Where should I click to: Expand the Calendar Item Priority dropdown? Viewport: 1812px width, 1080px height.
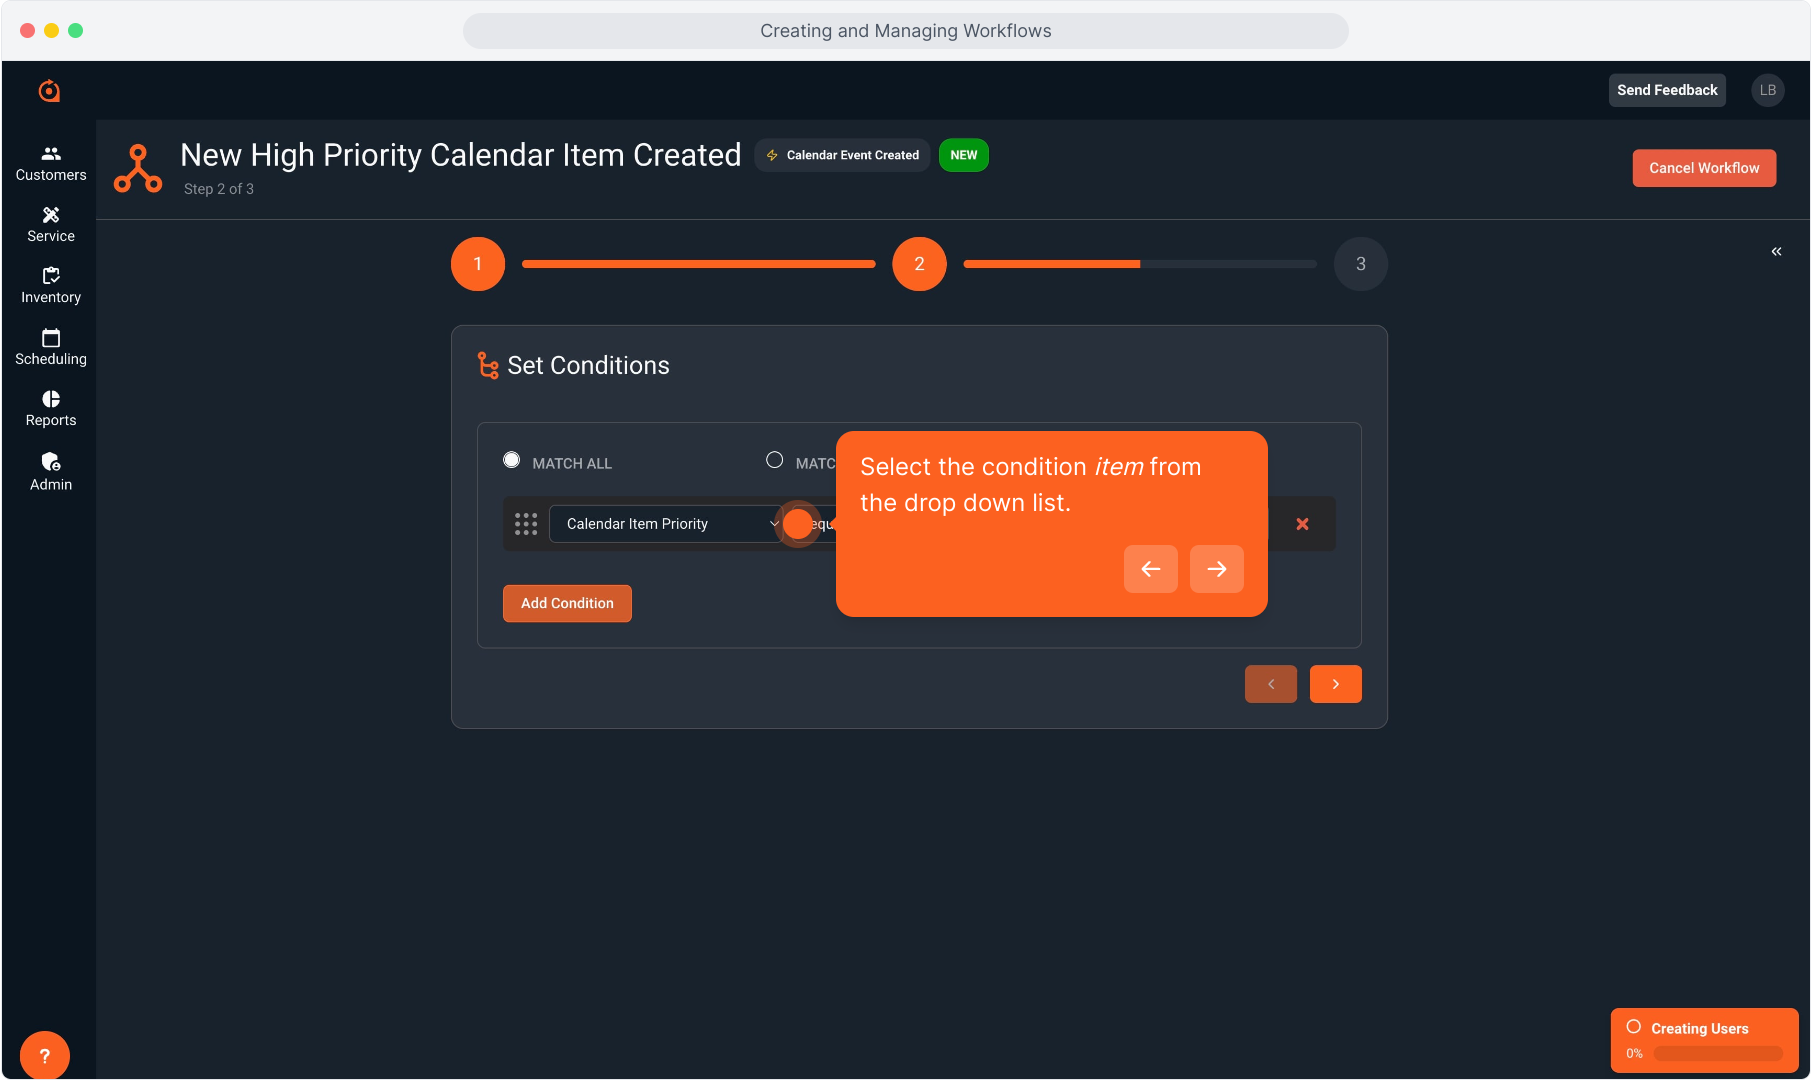coord(665,524)
